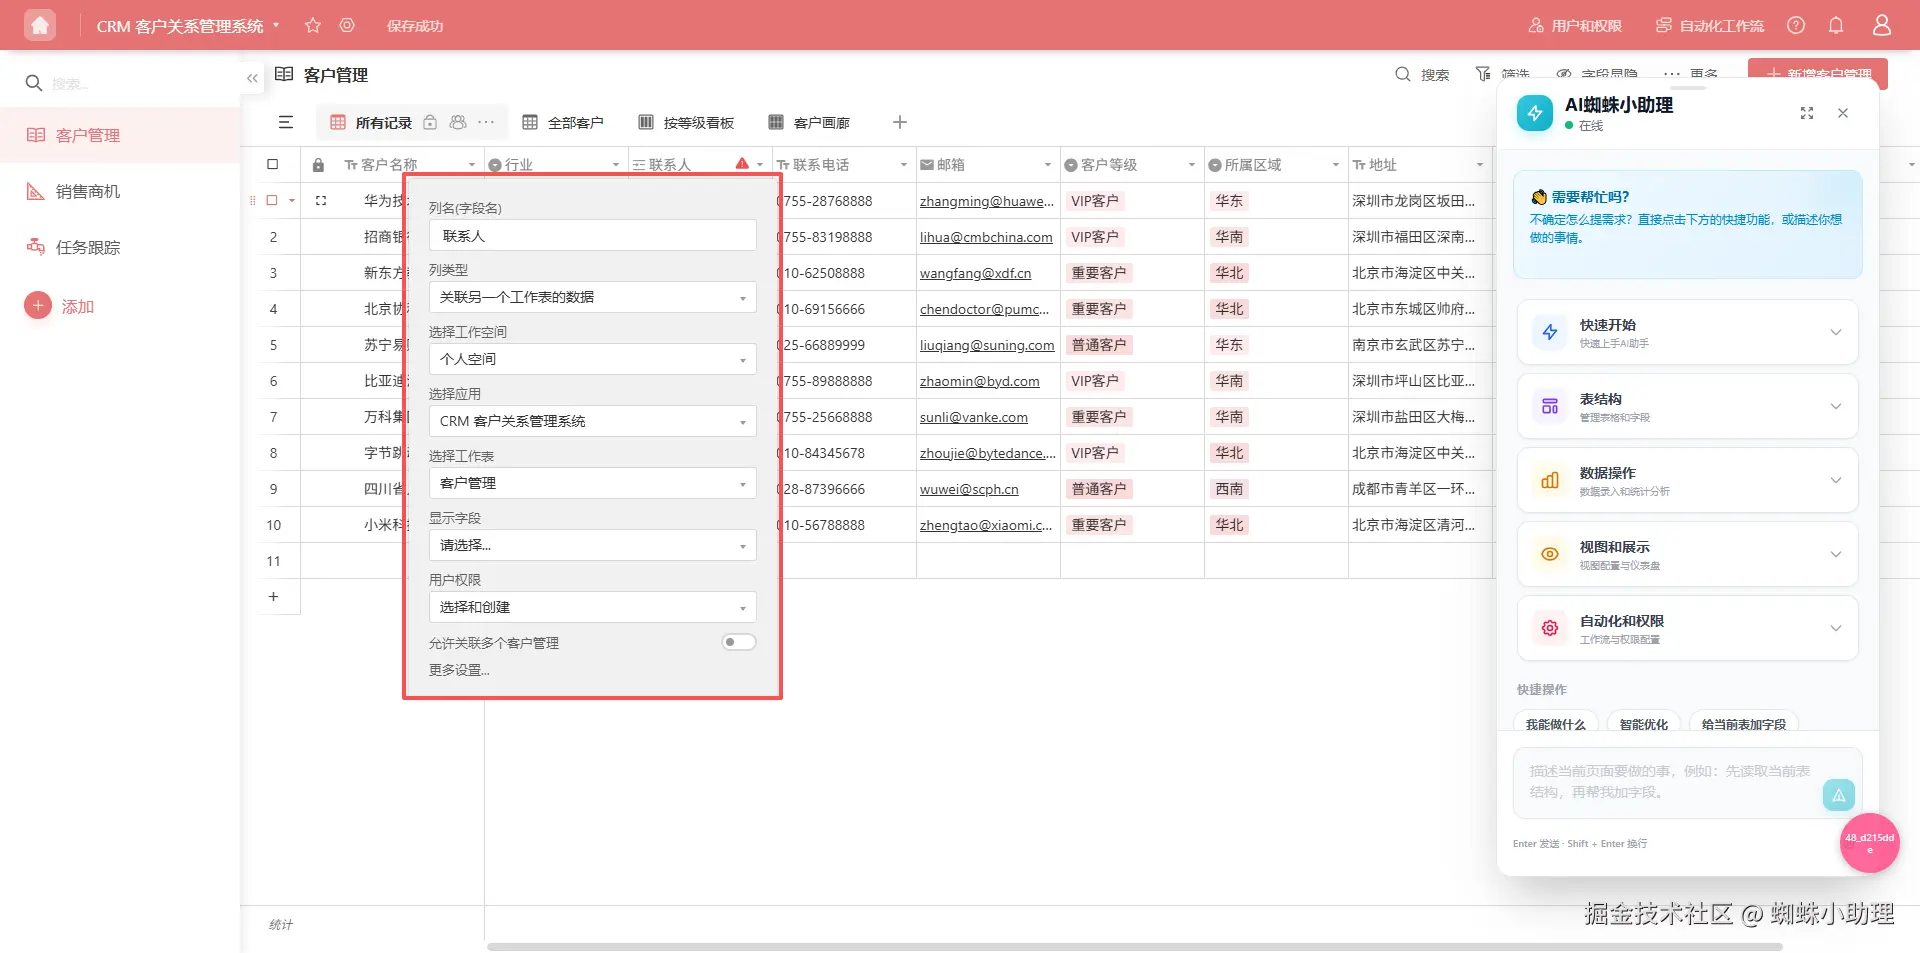
Task: Click 更多设置... in field dialog
Action: 459,670
